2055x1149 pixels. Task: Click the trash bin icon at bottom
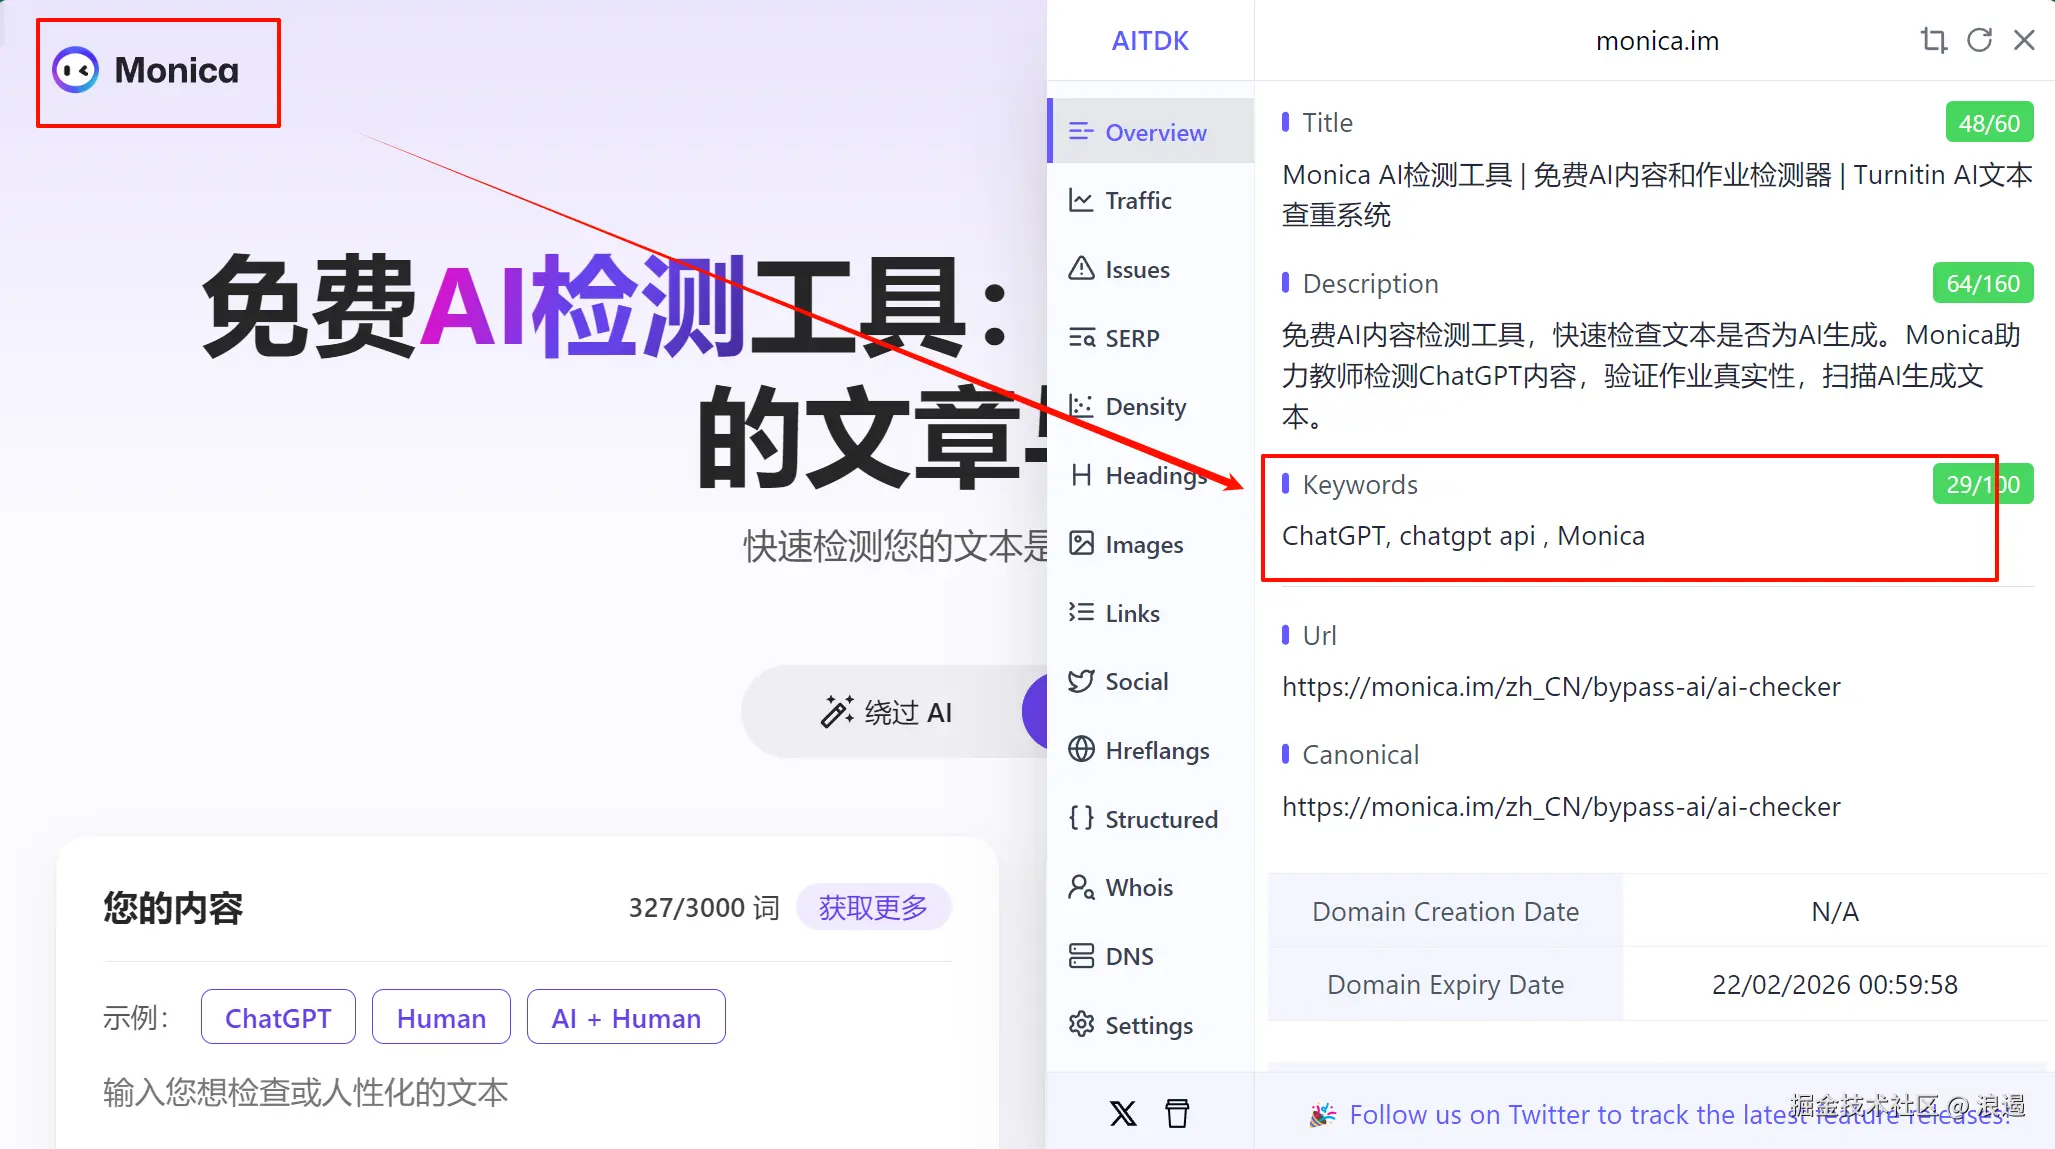coord(1177,1113)
